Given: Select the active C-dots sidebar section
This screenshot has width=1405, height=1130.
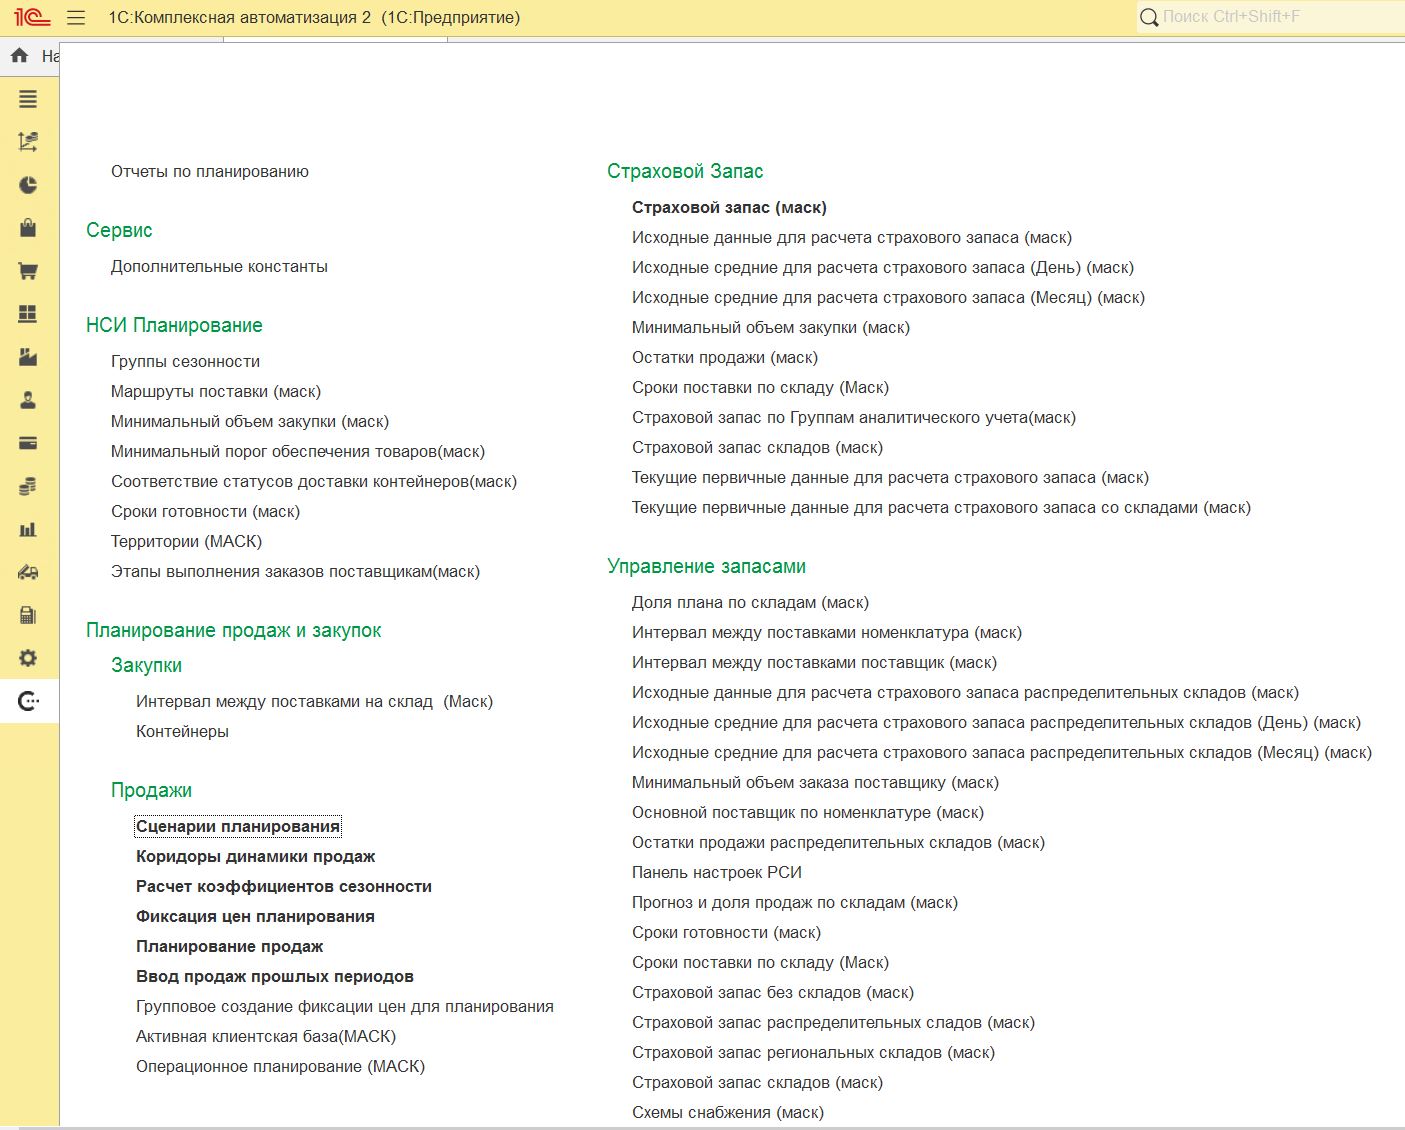Looking at the screenshot, I should pos(29,701).
